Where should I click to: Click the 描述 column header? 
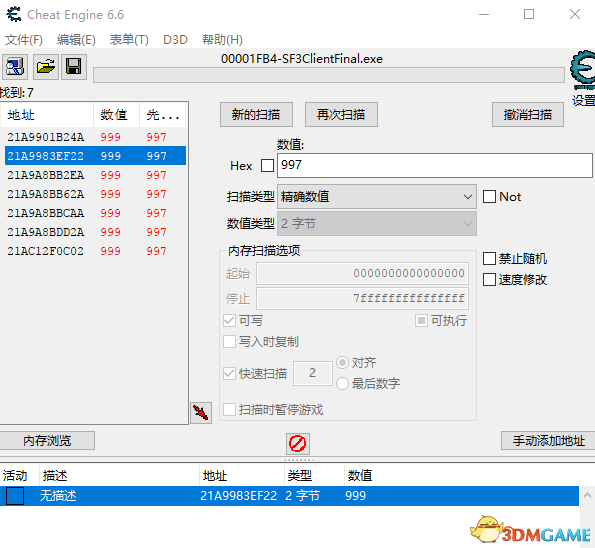tap(119, 475)
